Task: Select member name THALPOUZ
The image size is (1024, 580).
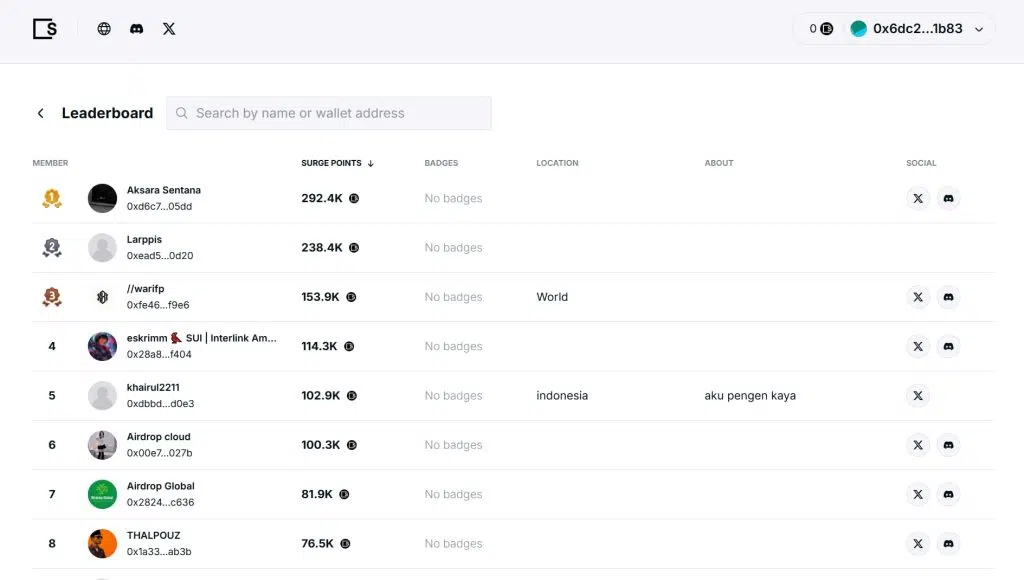Action: (153, 536)
